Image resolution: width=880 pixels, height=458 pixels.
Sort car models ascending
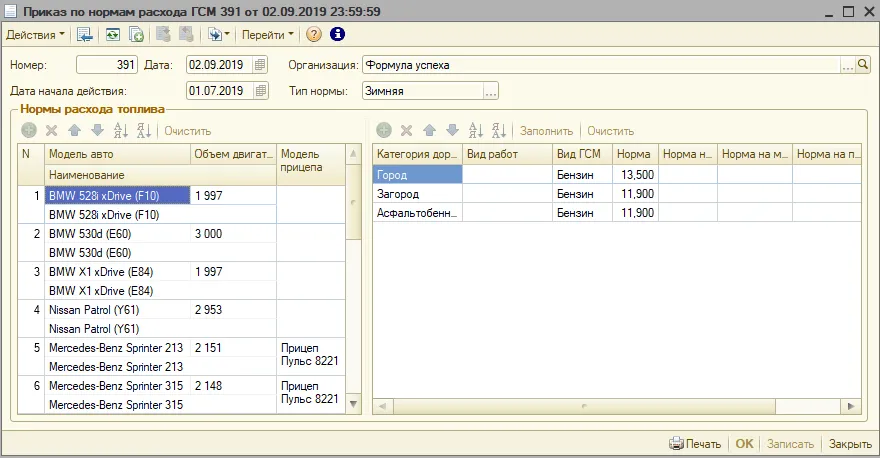tap(121, 131)
